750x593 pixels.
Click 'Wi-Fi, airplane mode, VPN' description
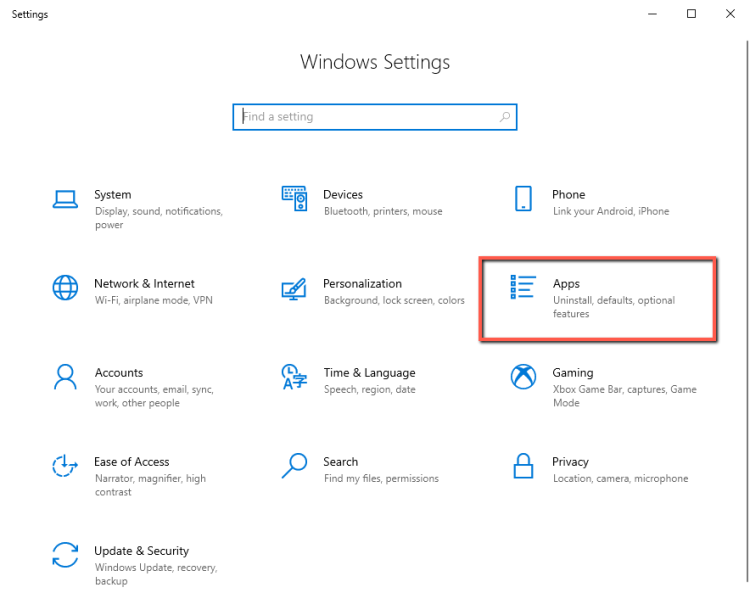click(154, 300)
